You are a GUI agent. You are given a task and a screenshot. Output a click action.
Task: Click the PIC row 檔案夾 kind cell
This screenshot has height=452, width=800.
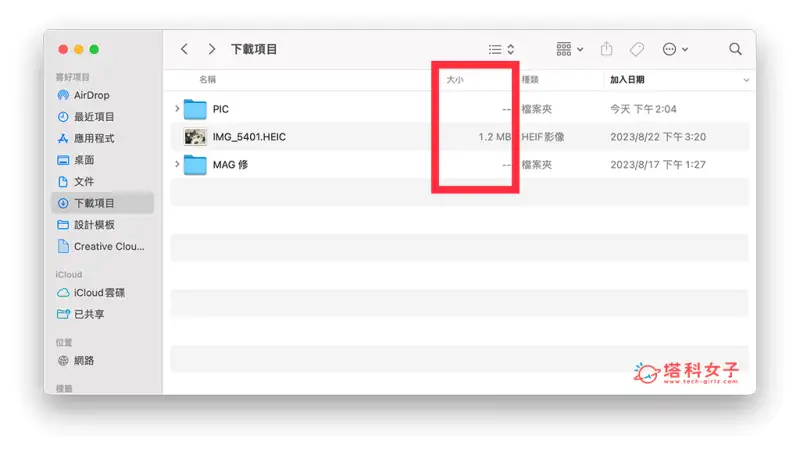tap(536, 109)
